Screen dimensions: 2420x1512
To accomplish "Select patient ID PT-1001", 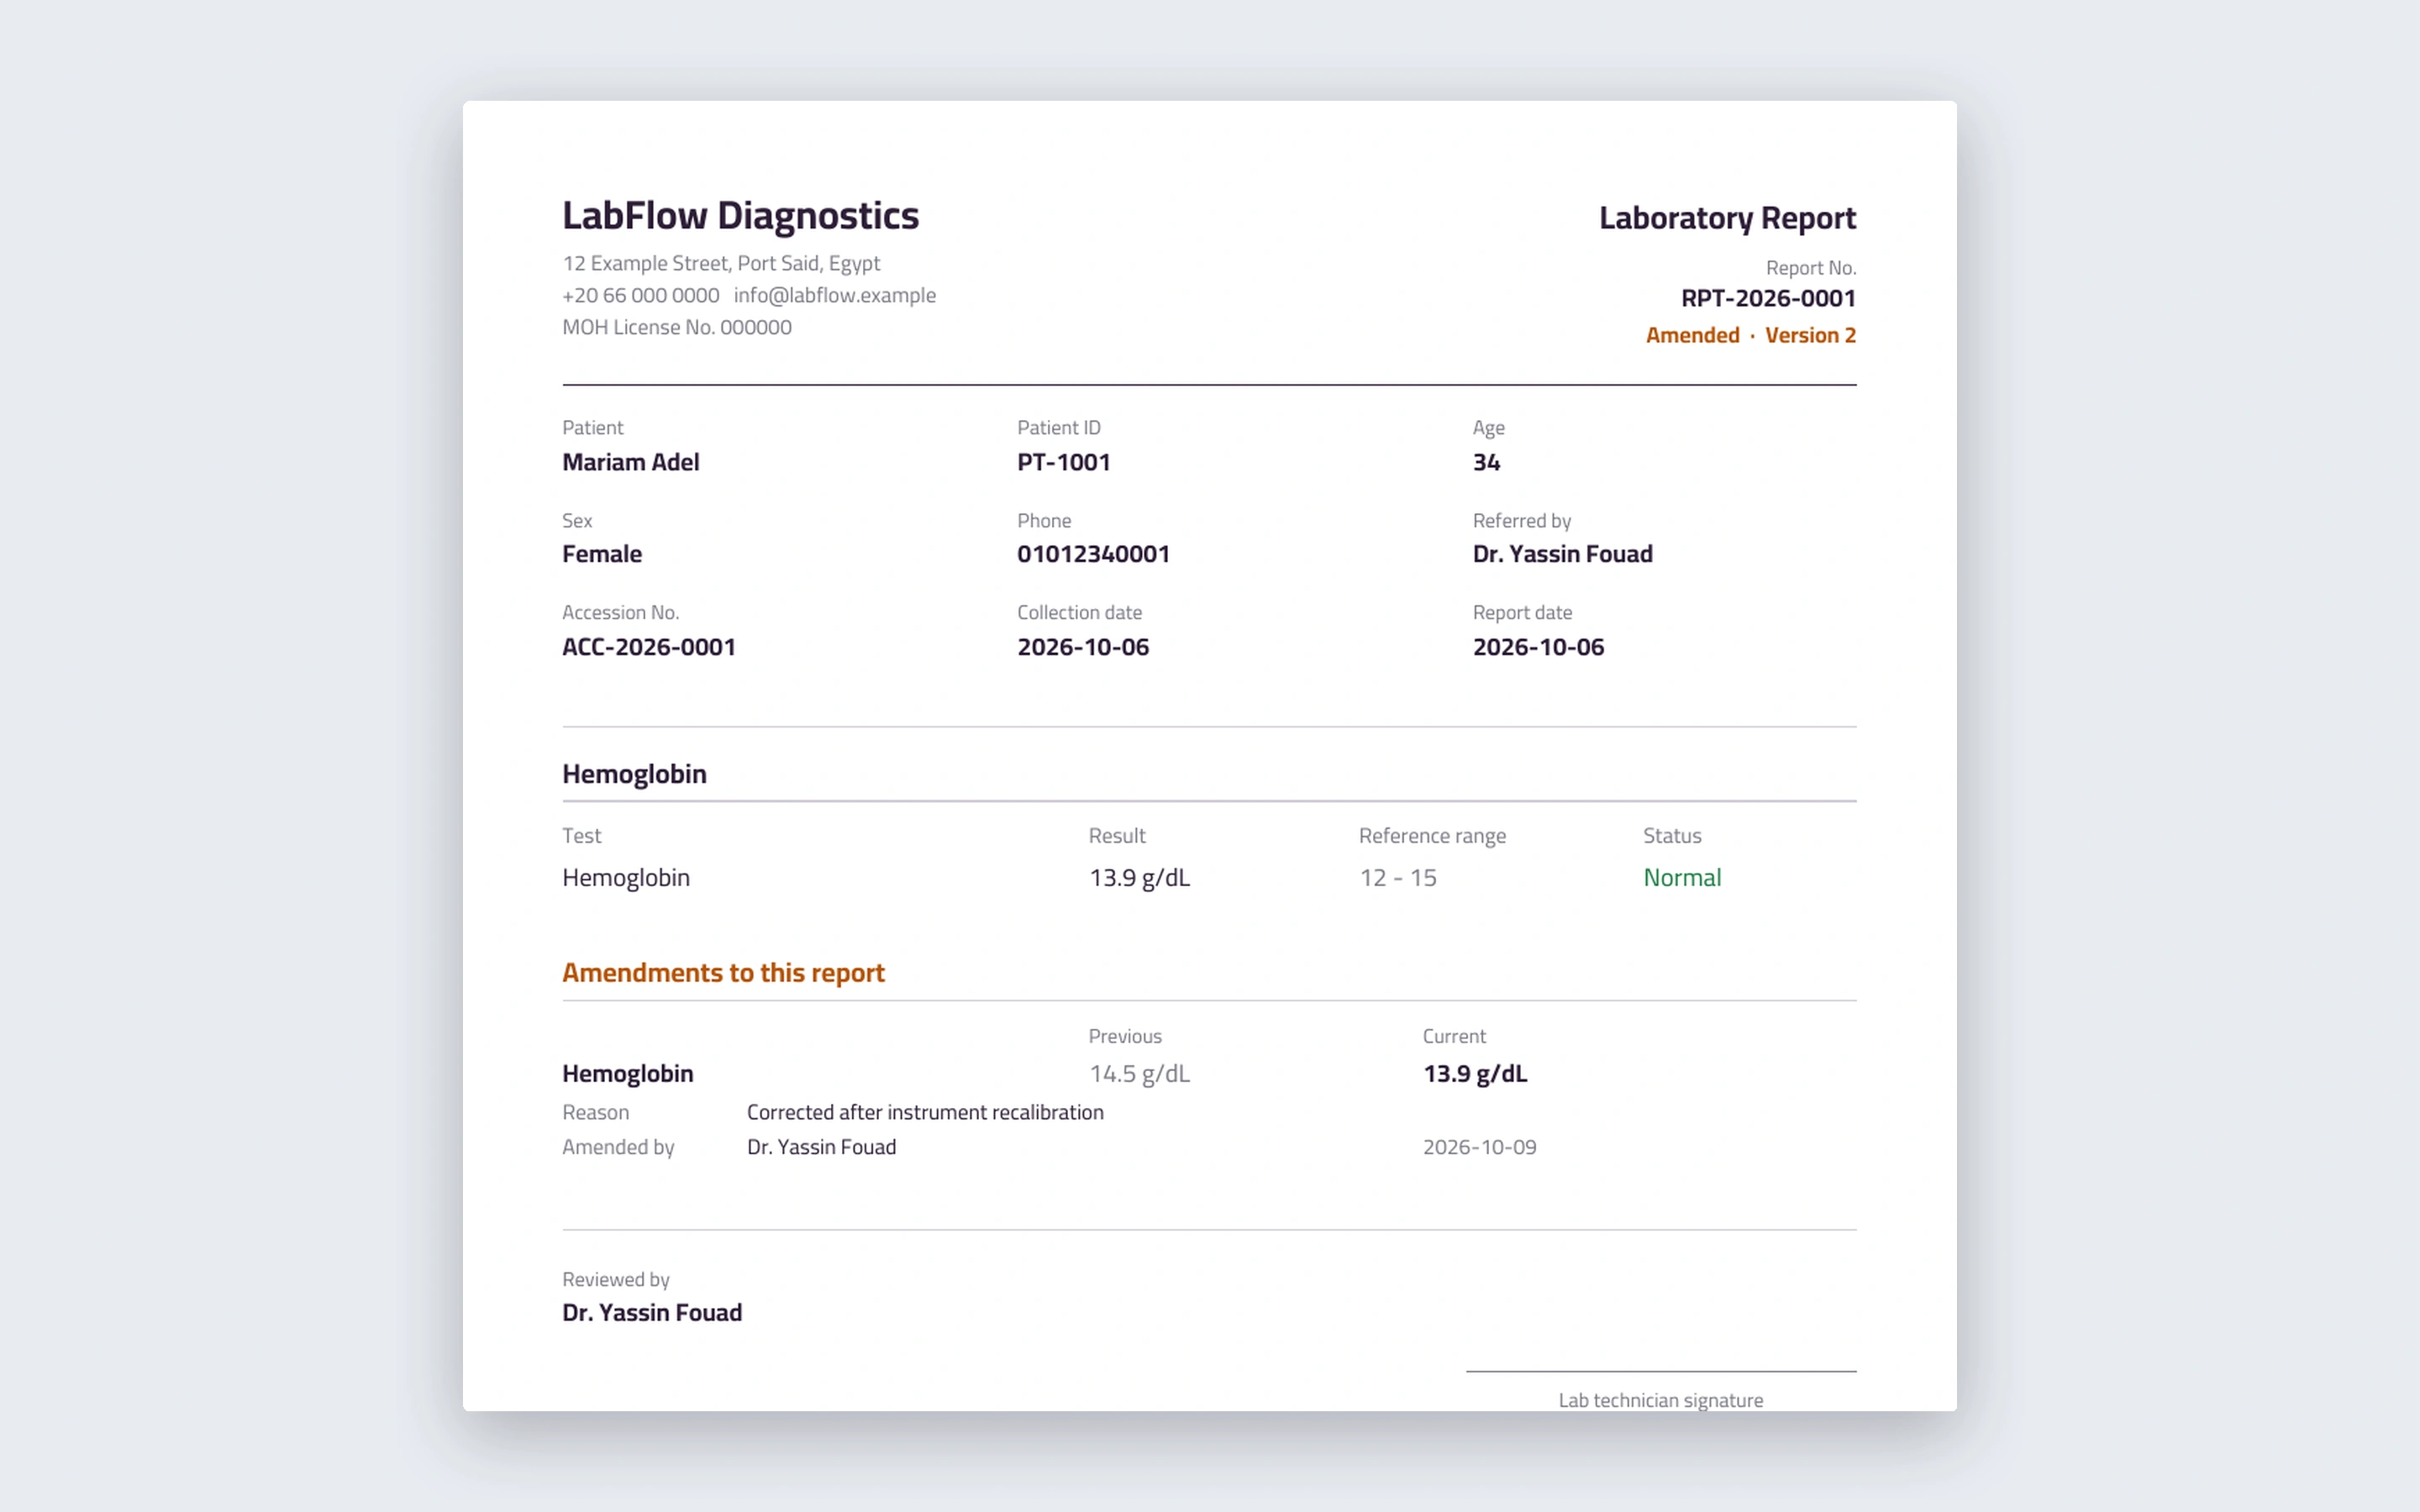I will point(1064,462).
